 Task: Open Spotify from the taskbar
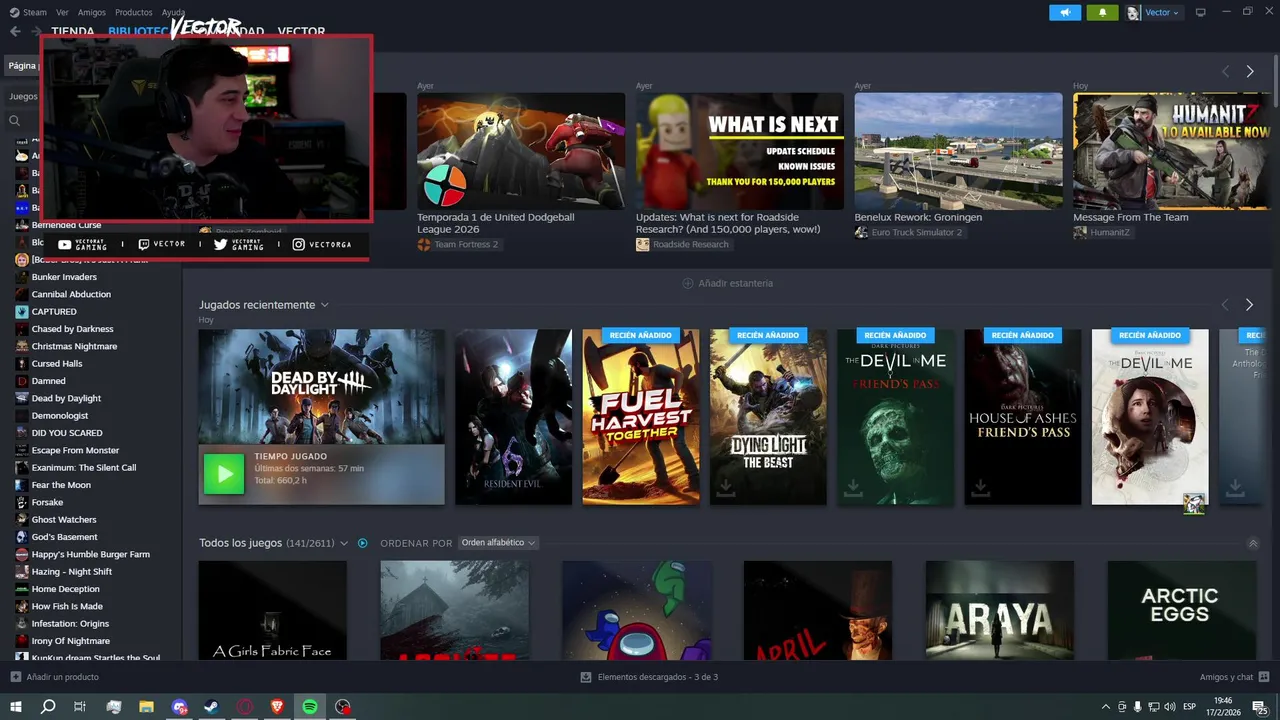point(310,707)
